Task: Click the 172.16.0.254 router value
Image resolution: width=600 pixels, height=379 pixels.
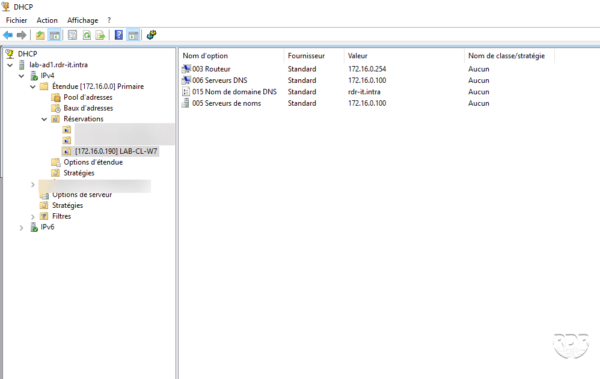Action: tap(367, 69)
